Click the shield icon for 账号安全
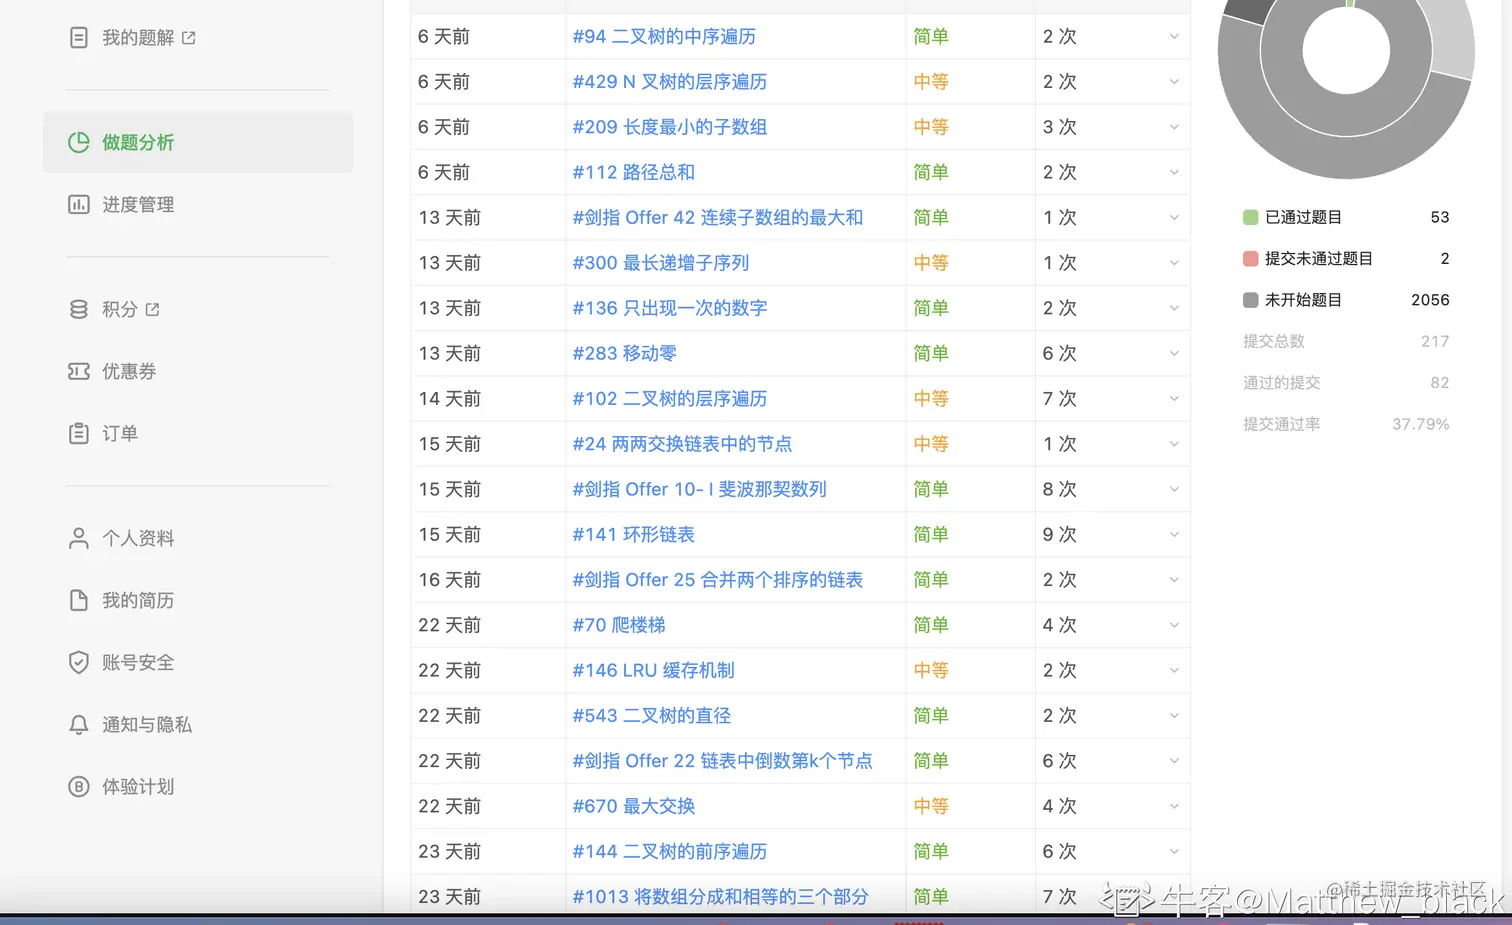The image size is (1512, 925). pos(79,662)
